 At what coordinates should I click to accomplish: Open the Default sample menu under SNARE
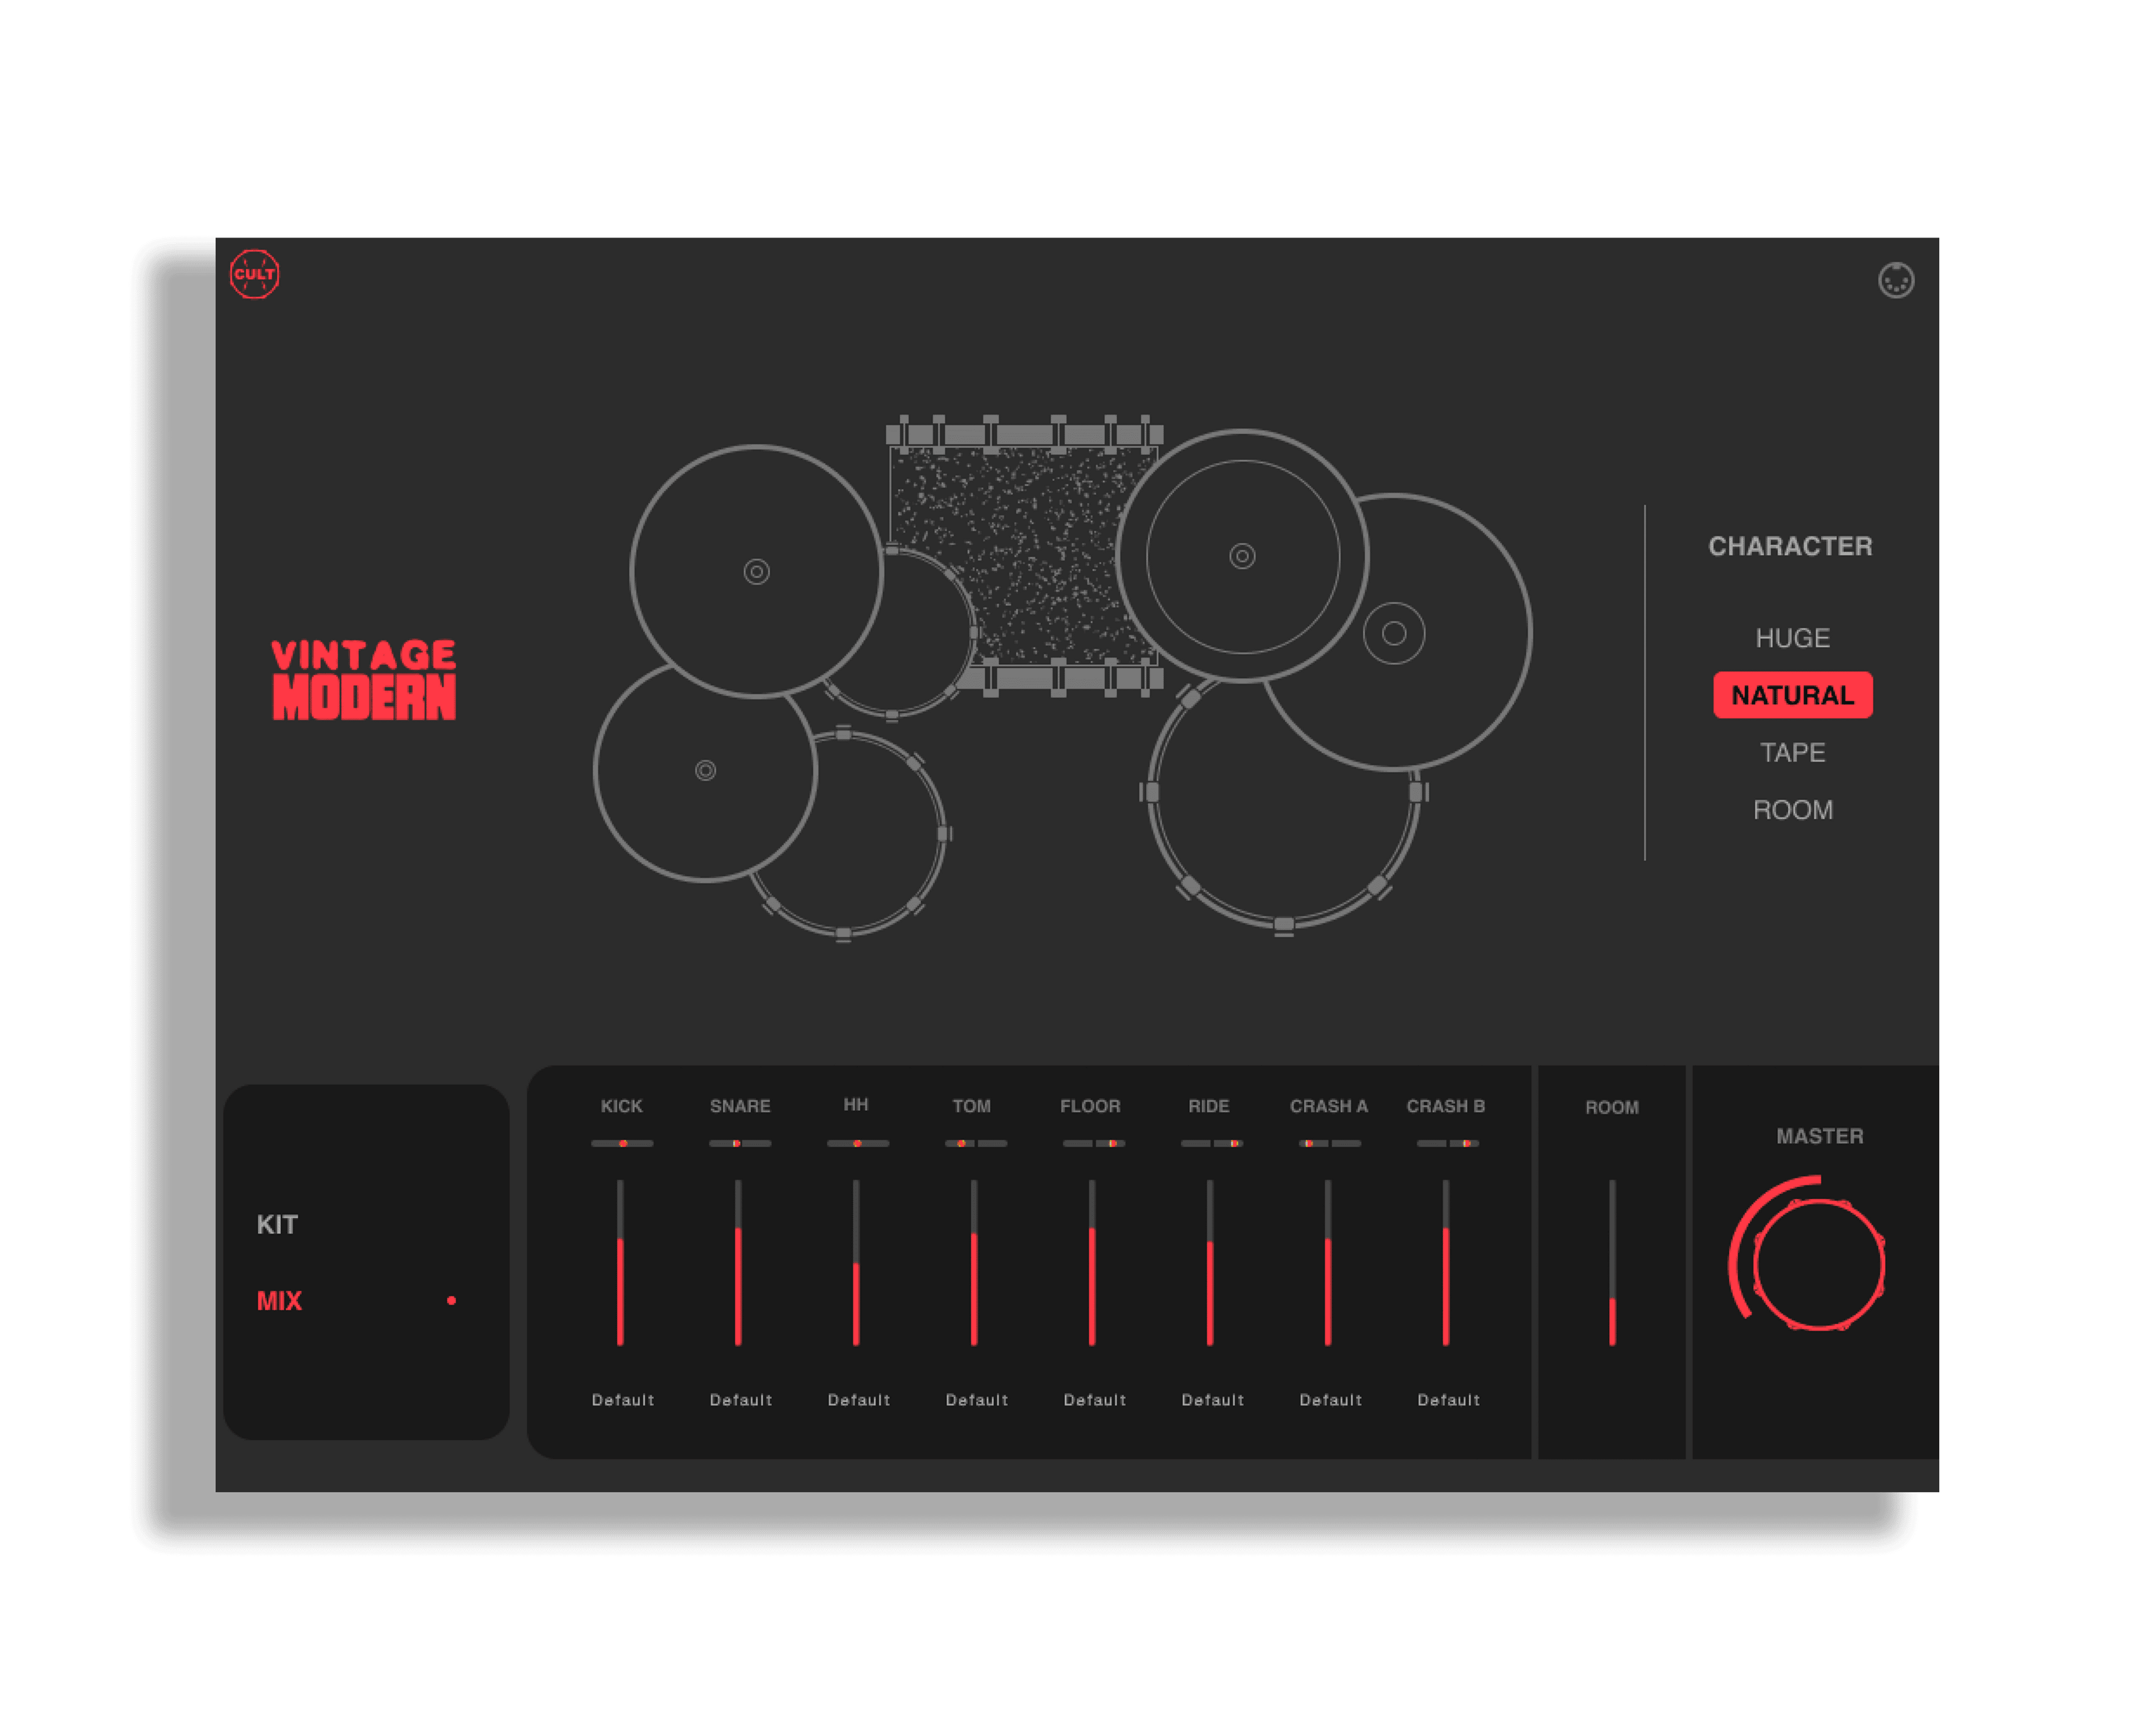click(x=740, y=1400)
